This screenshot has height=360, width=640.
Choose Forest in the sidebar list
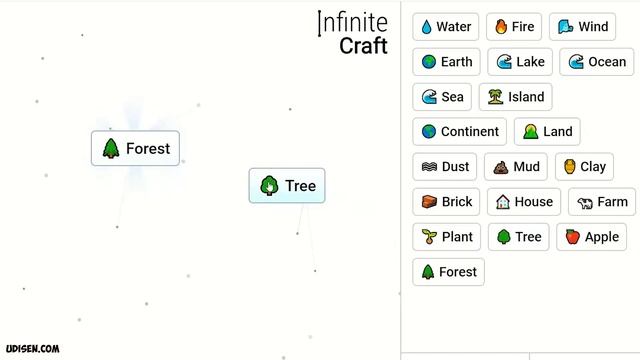click(x=449, y=272)
